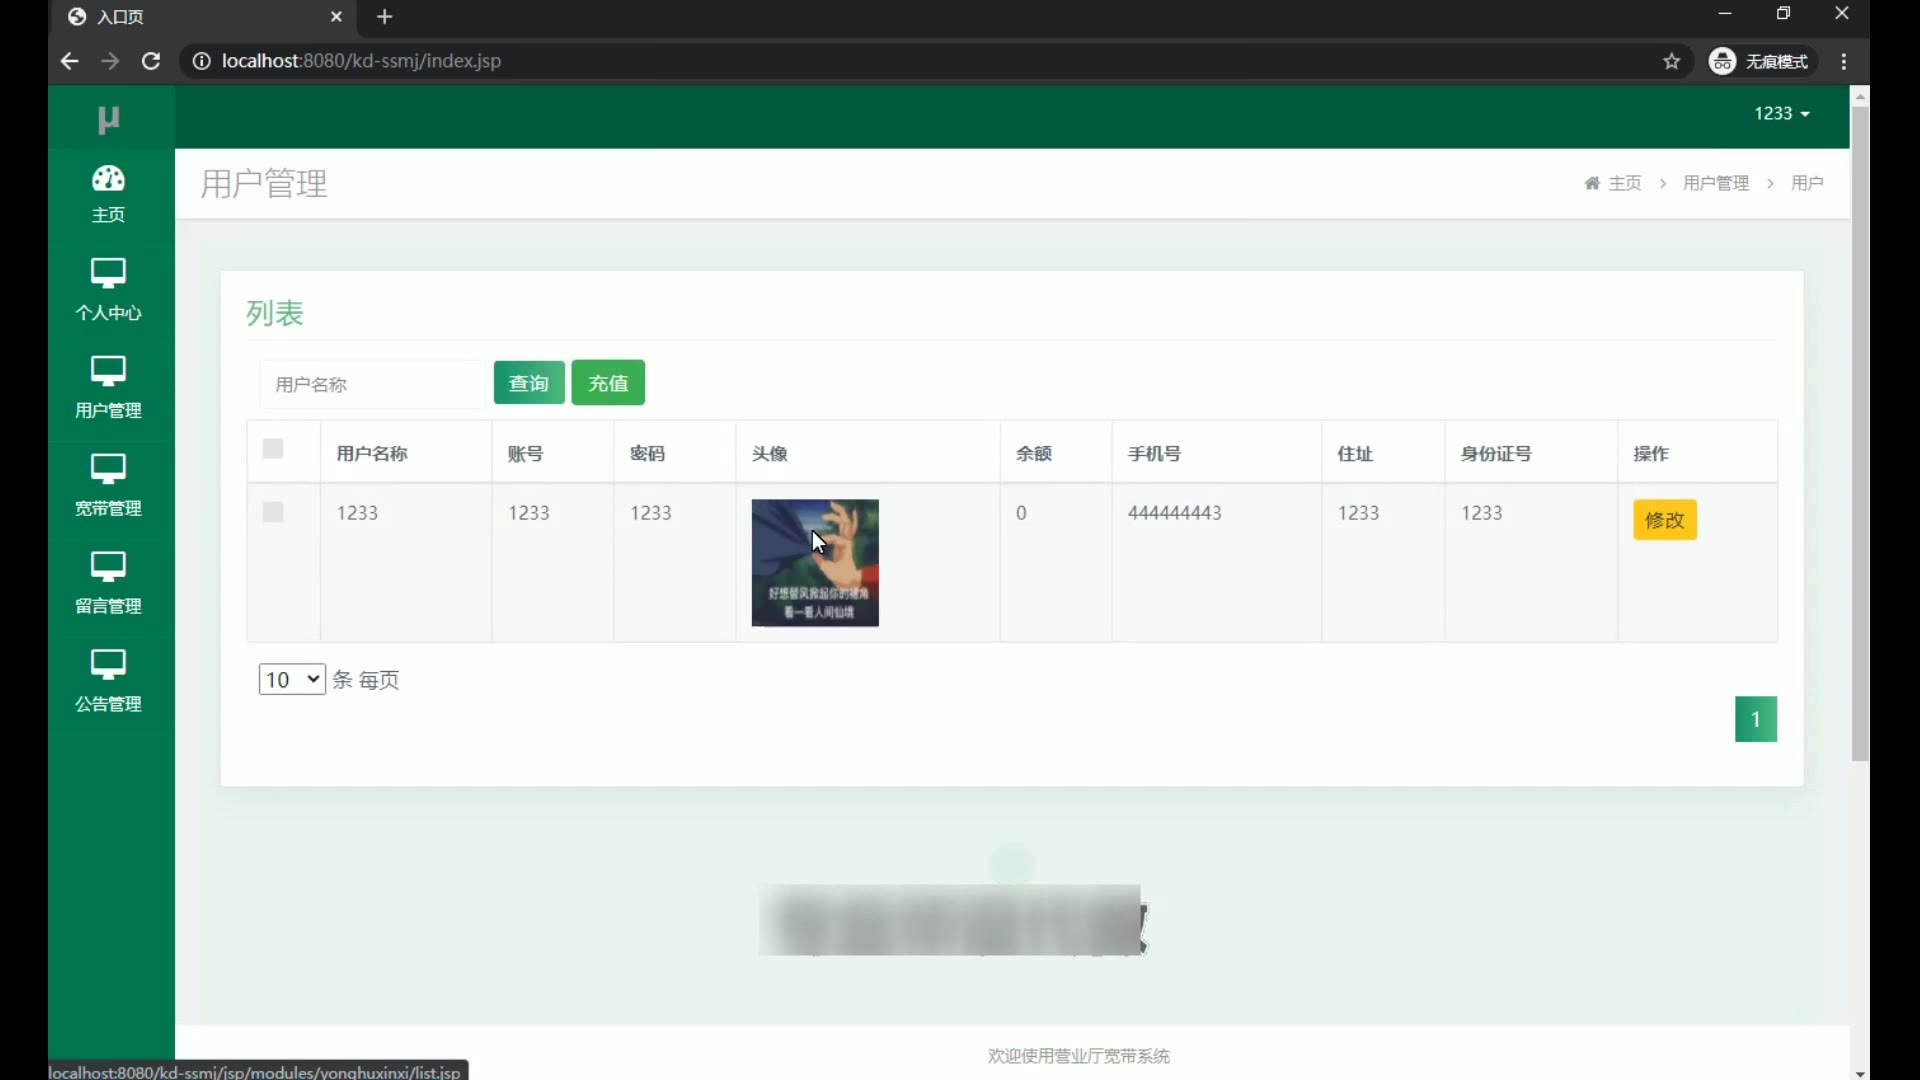Click 用户管理 in the breadcrumb
The width and height of the screenshot is (1920, 1080).
pyautogui.click(x=1715, y=183)
